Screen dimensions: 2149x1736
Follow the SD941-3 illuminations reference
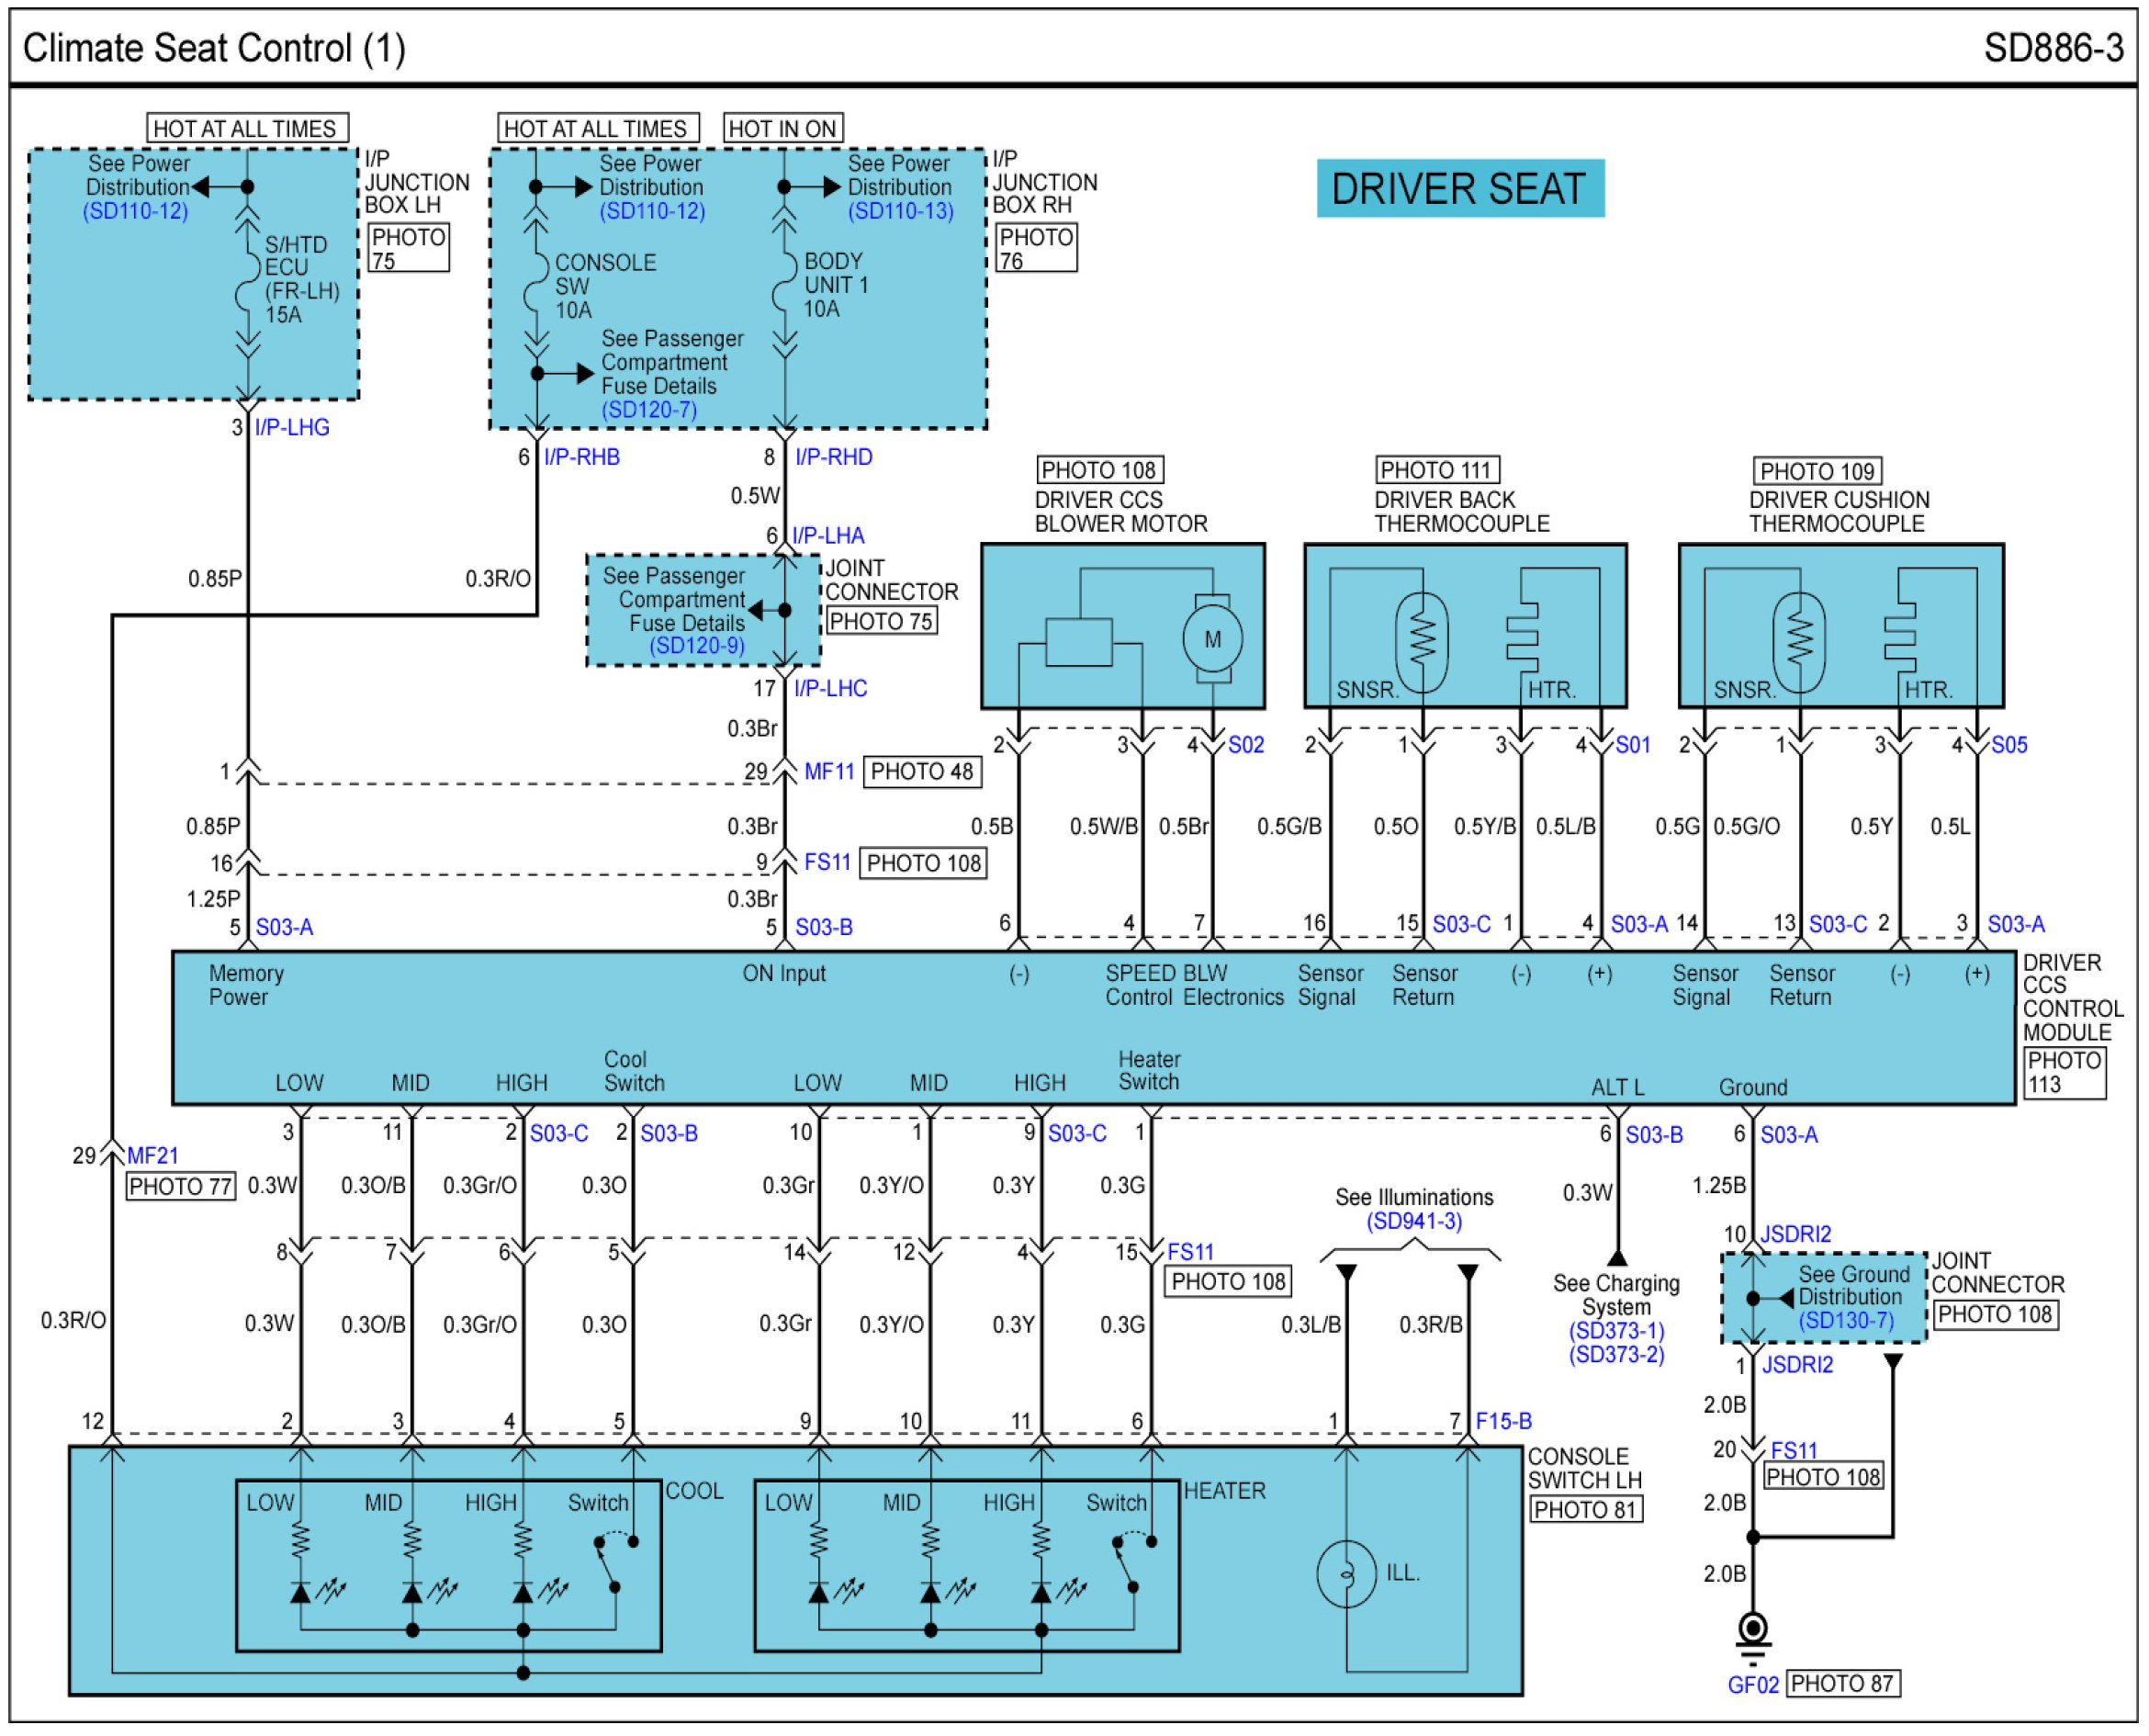pyautogui.click(x=1413, y=1222)
